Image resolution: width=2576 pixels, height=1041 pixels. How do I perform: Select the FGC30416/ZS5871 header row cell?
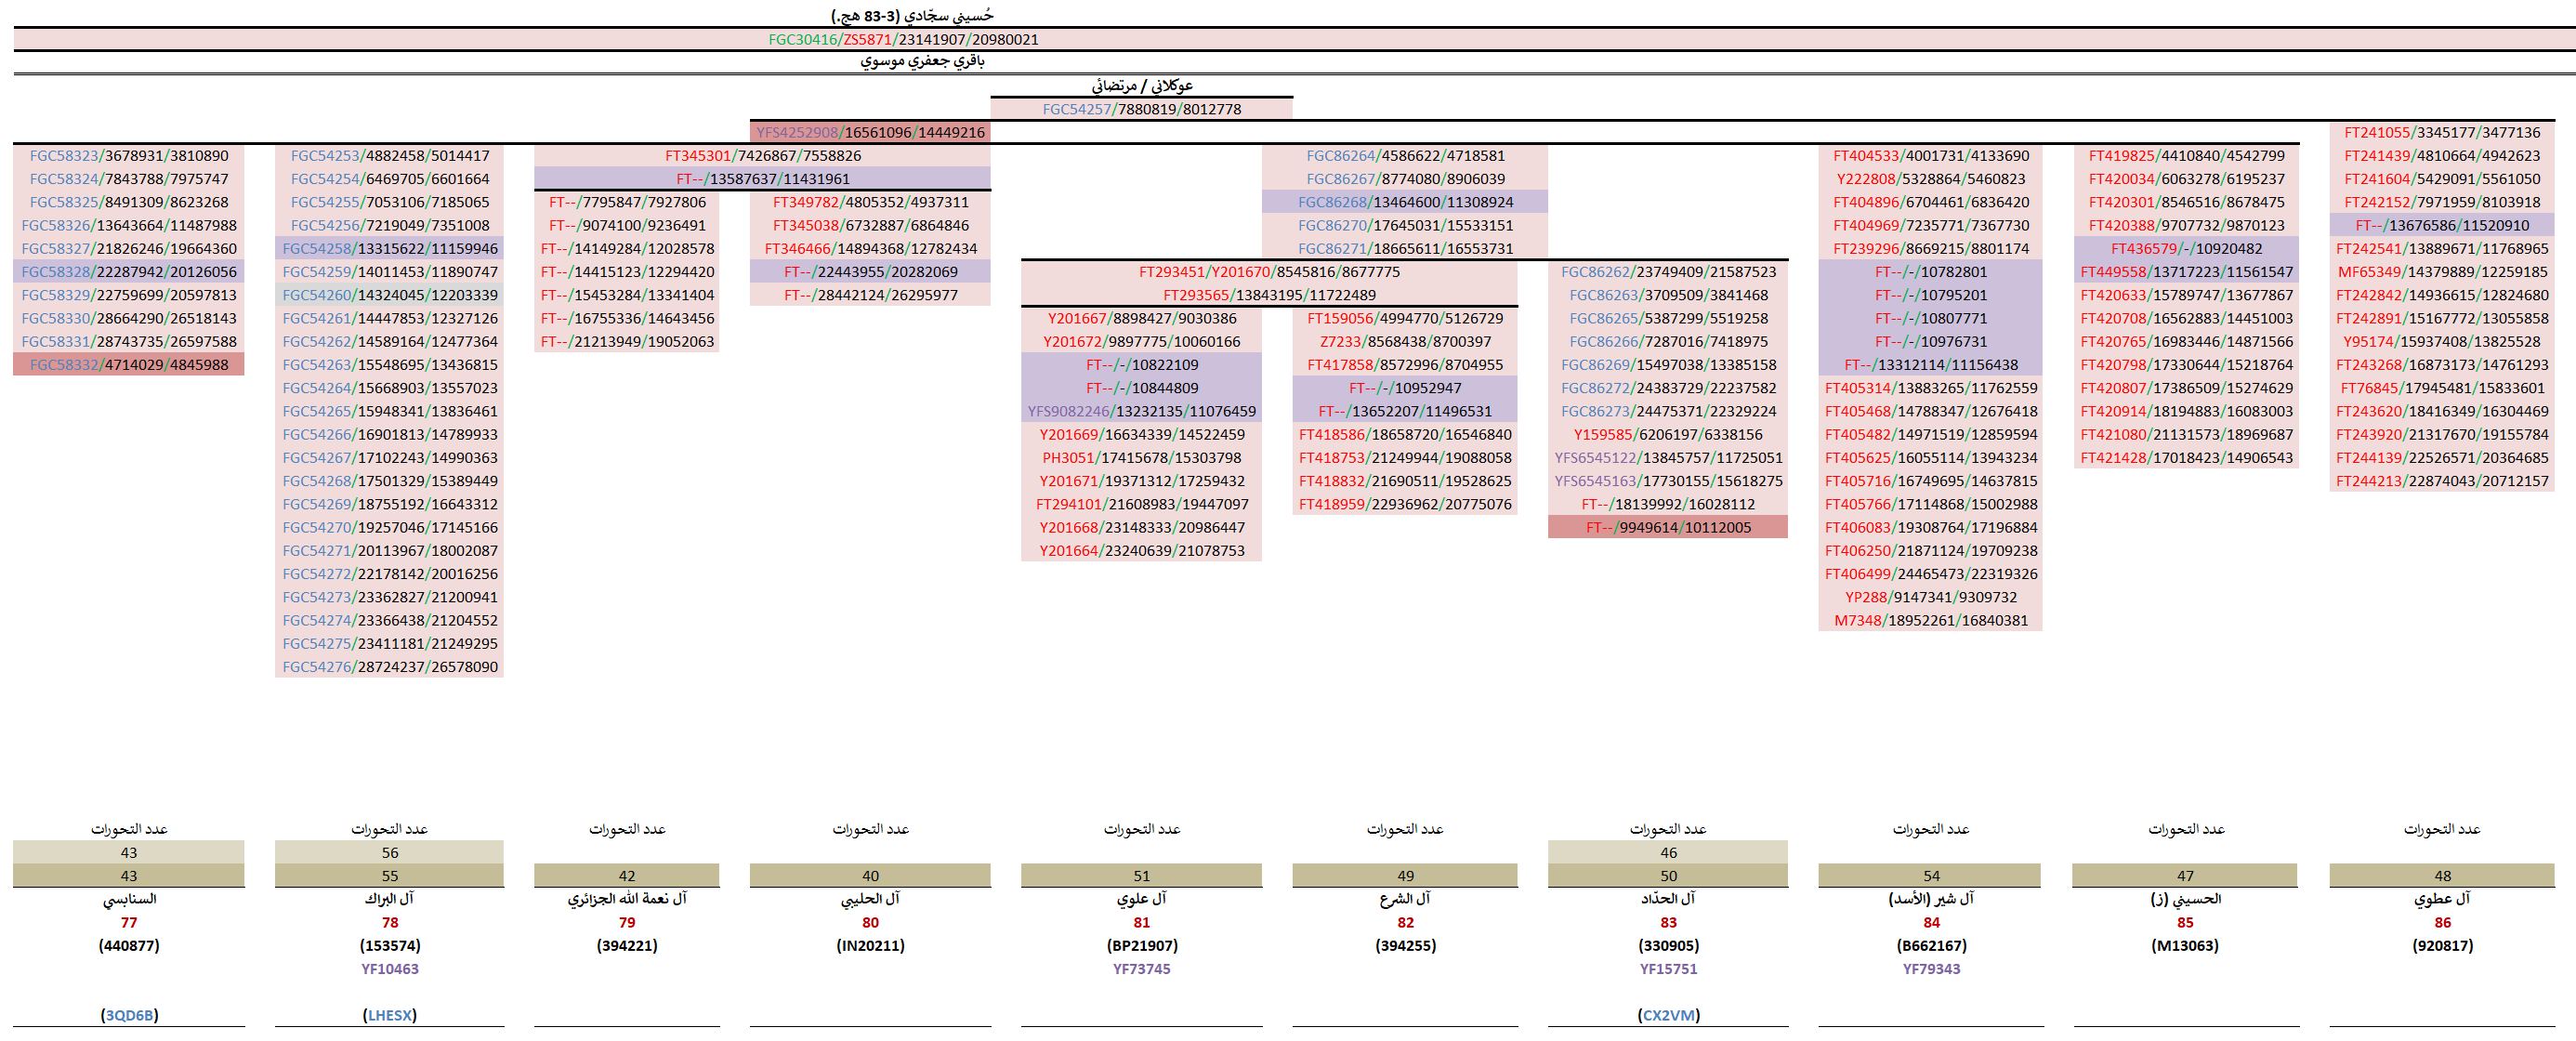coord(902,39)
